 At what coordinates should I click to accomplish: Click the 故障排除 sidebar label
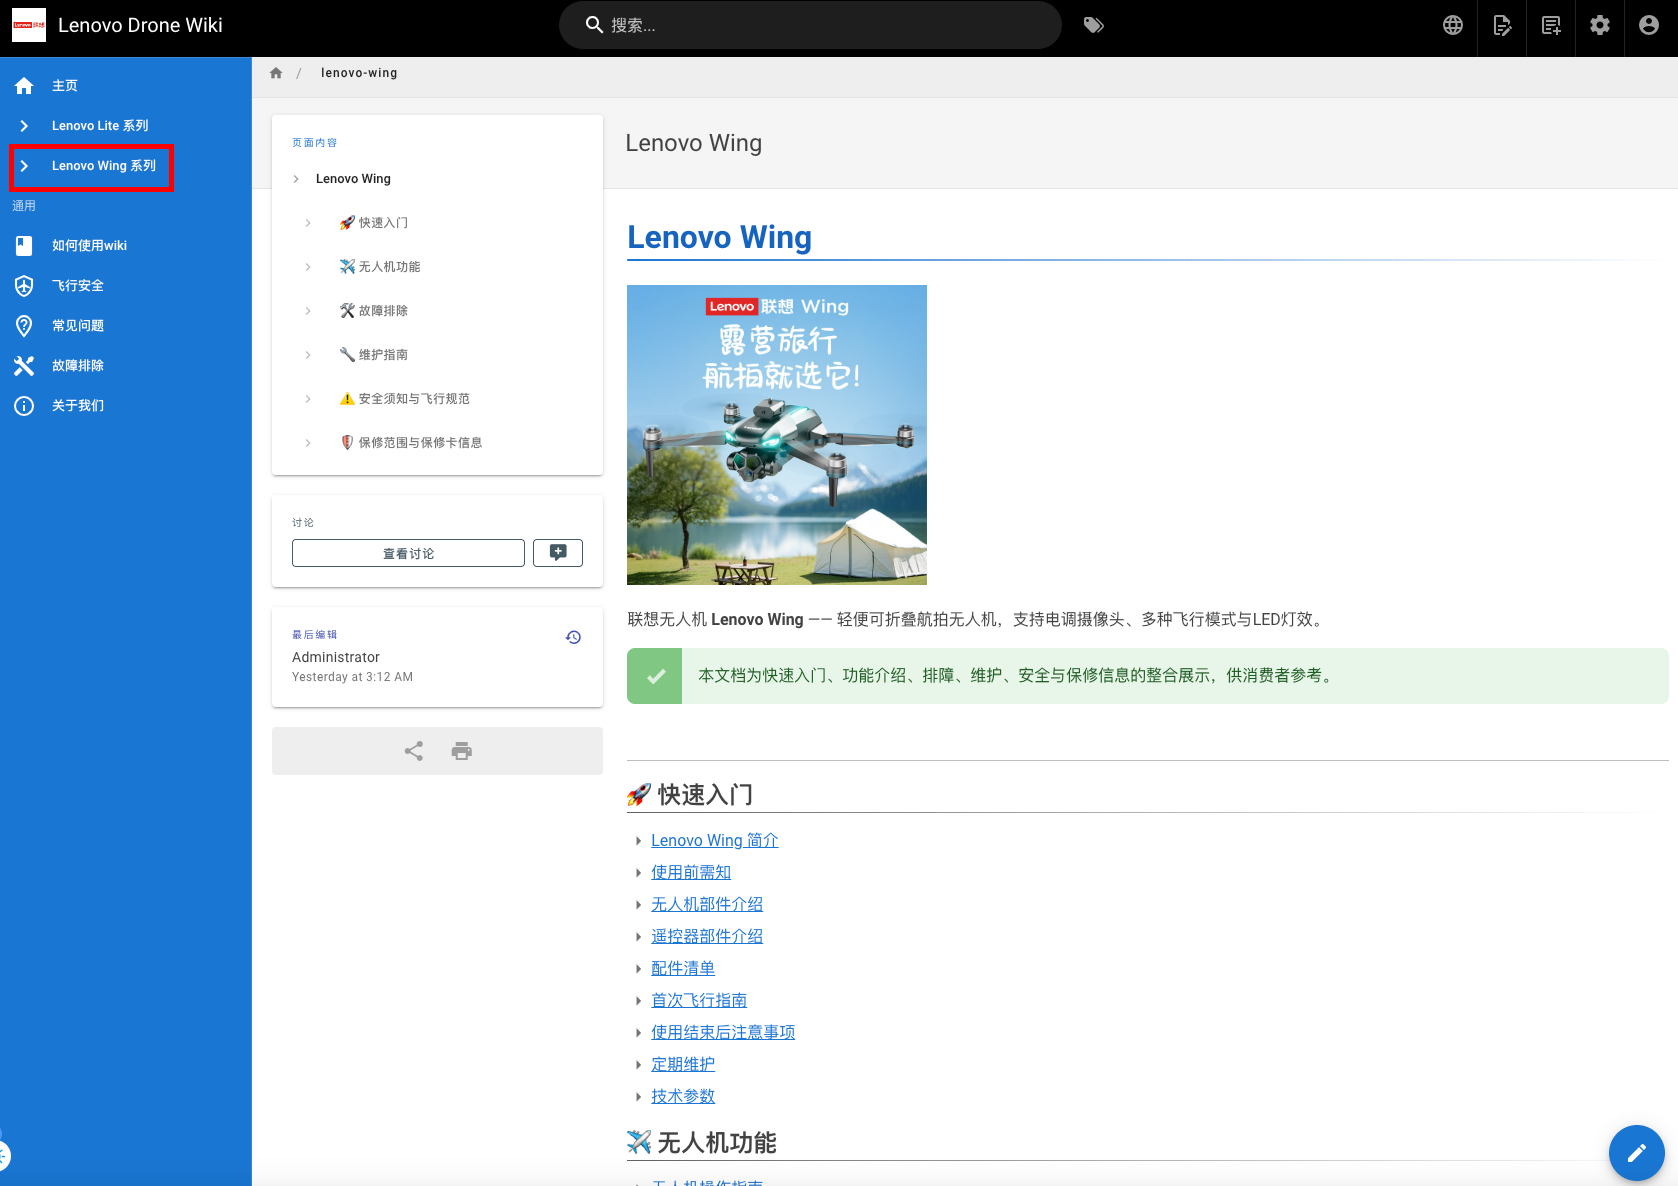[x=78, y=366]
